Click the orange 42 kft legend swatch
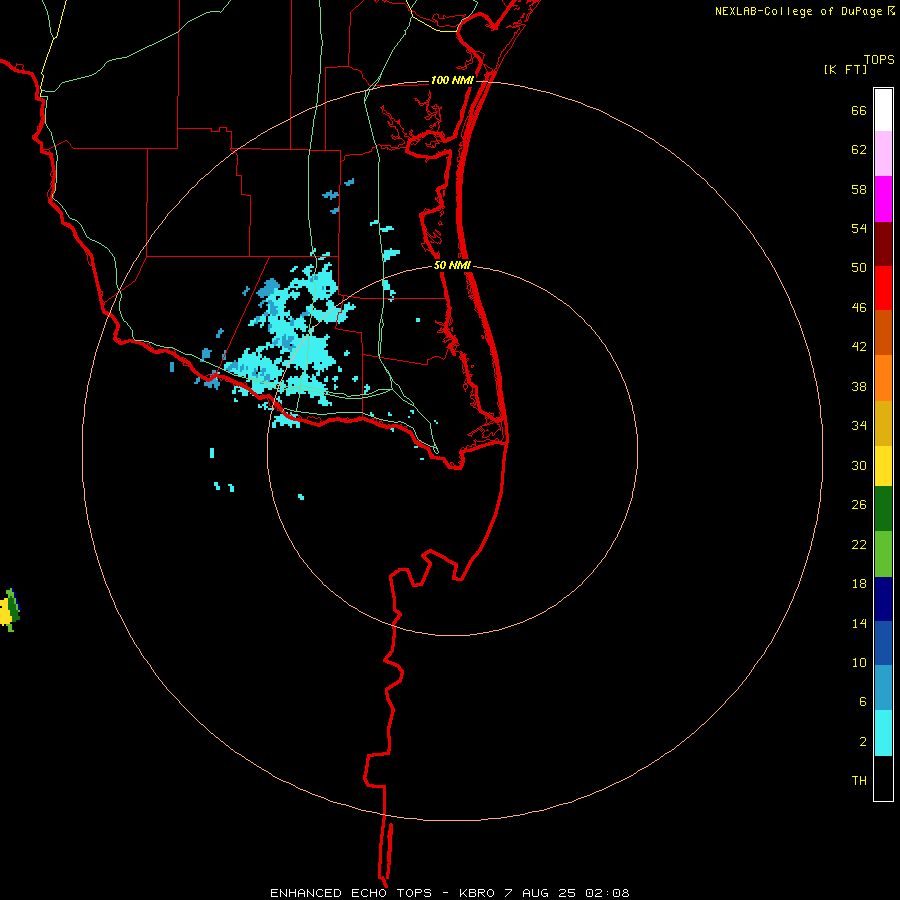The width and height of the screenshot is (900, 900). [x=883, y=377]
